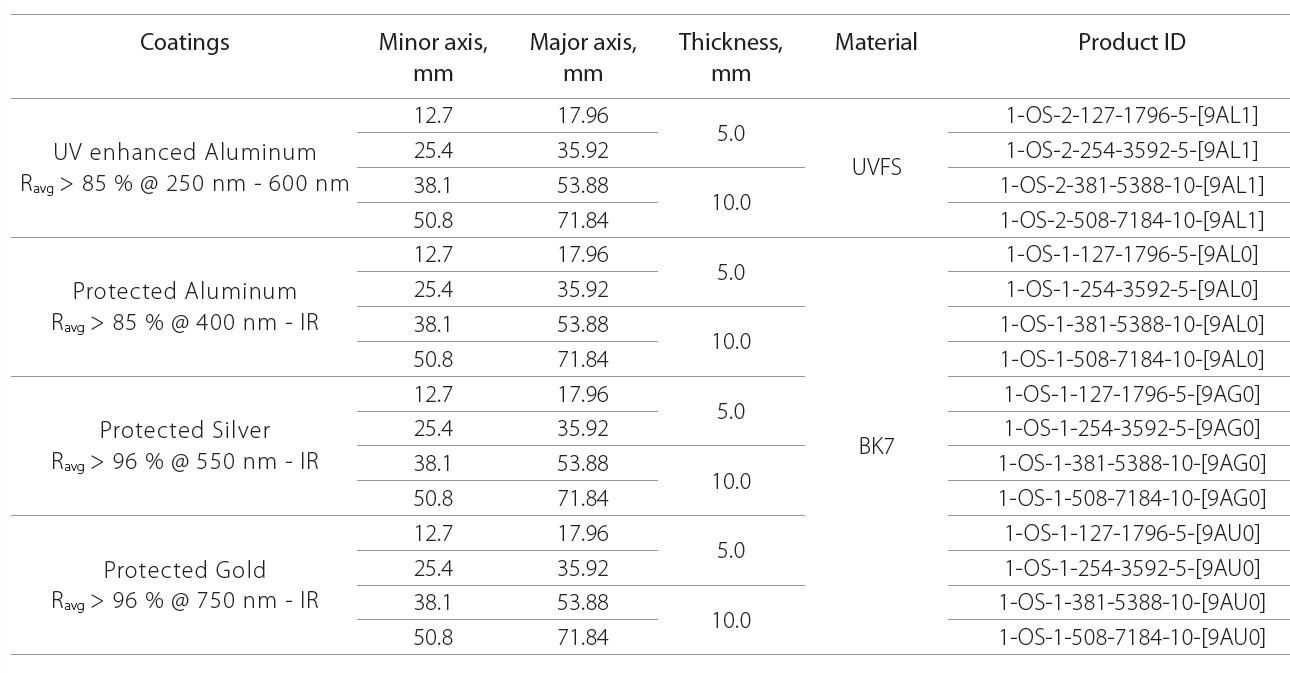The image size is (1290, 673).
Task: Click product ID 1-OS-2-127-1796-5-[9AL1]
Action: [x=1131, y=115]
